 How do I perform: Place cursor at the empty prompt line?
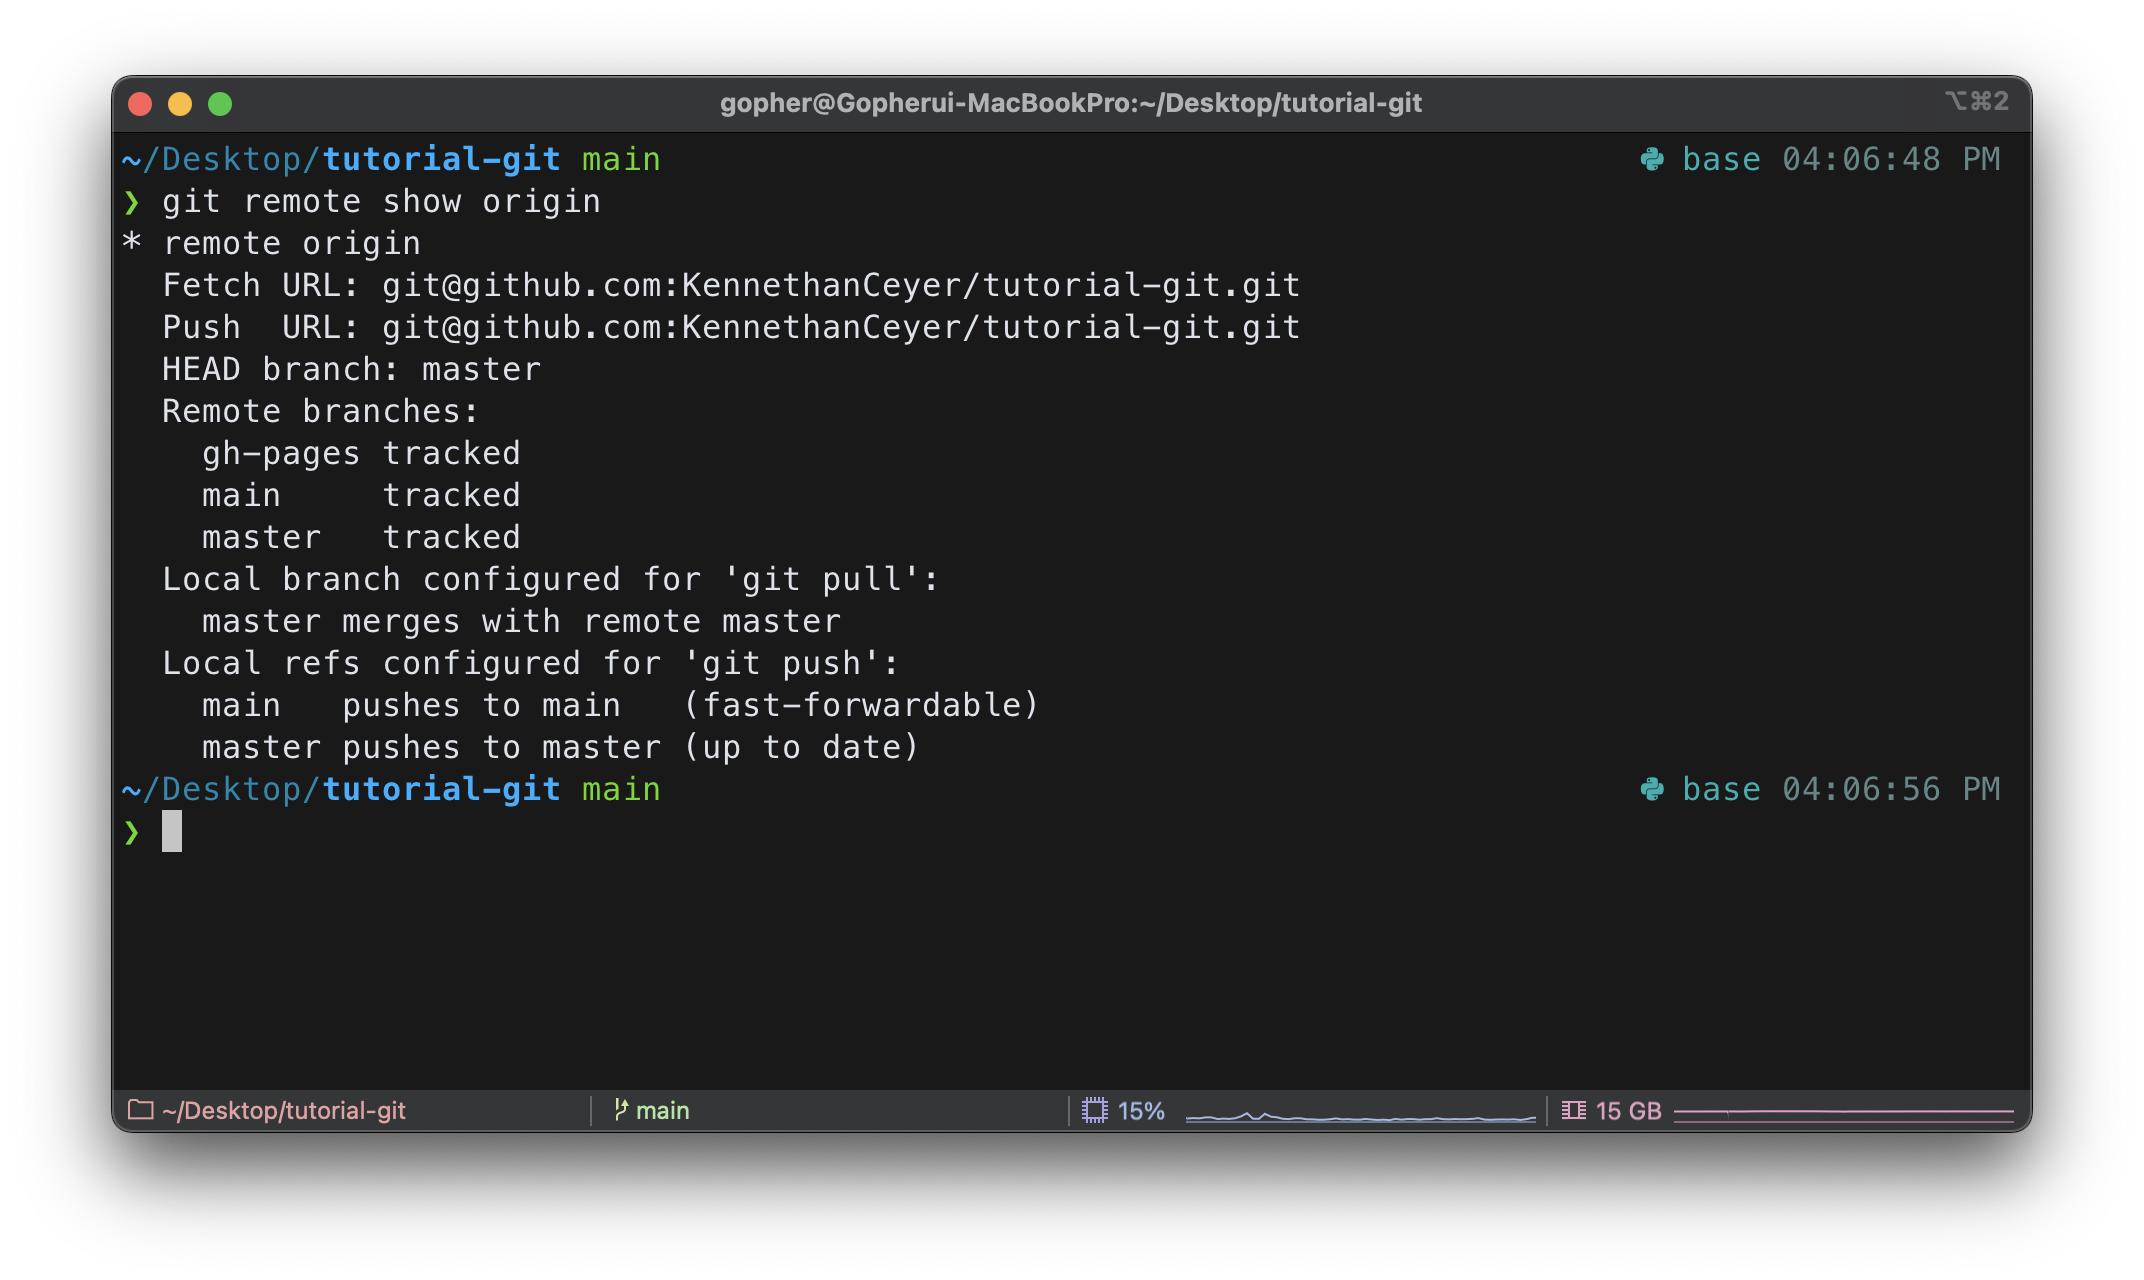pyautogui.click(x=172, y=831)
